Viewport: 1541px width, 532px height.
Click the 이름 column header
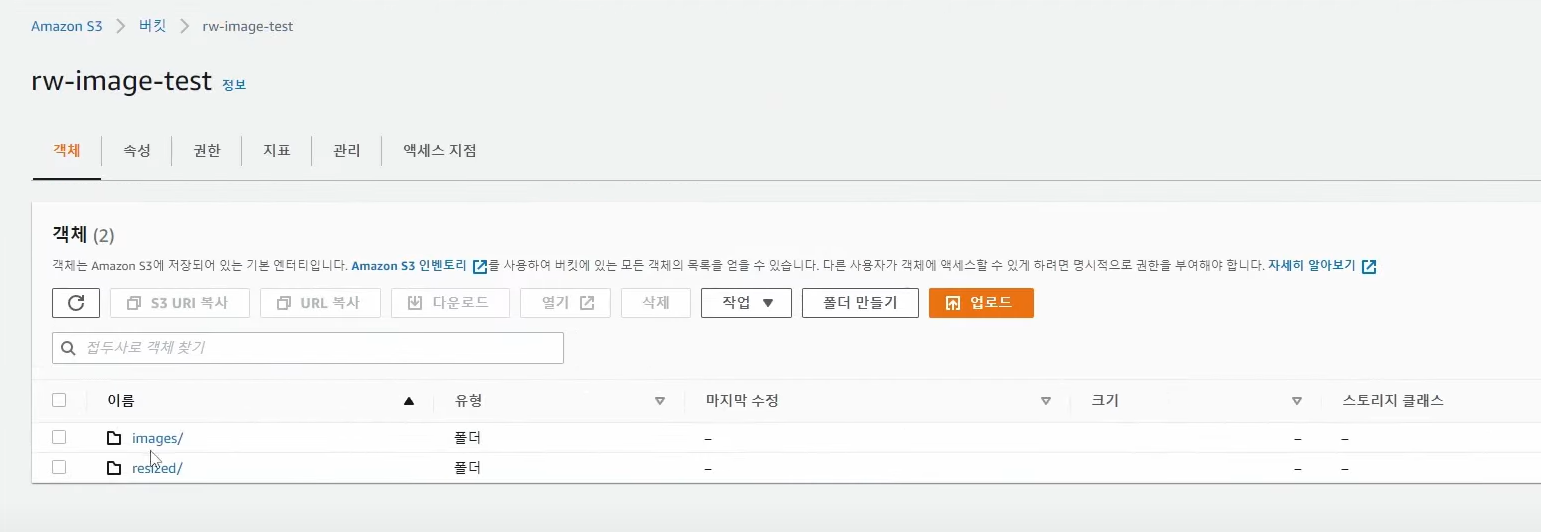coord(121,401)
